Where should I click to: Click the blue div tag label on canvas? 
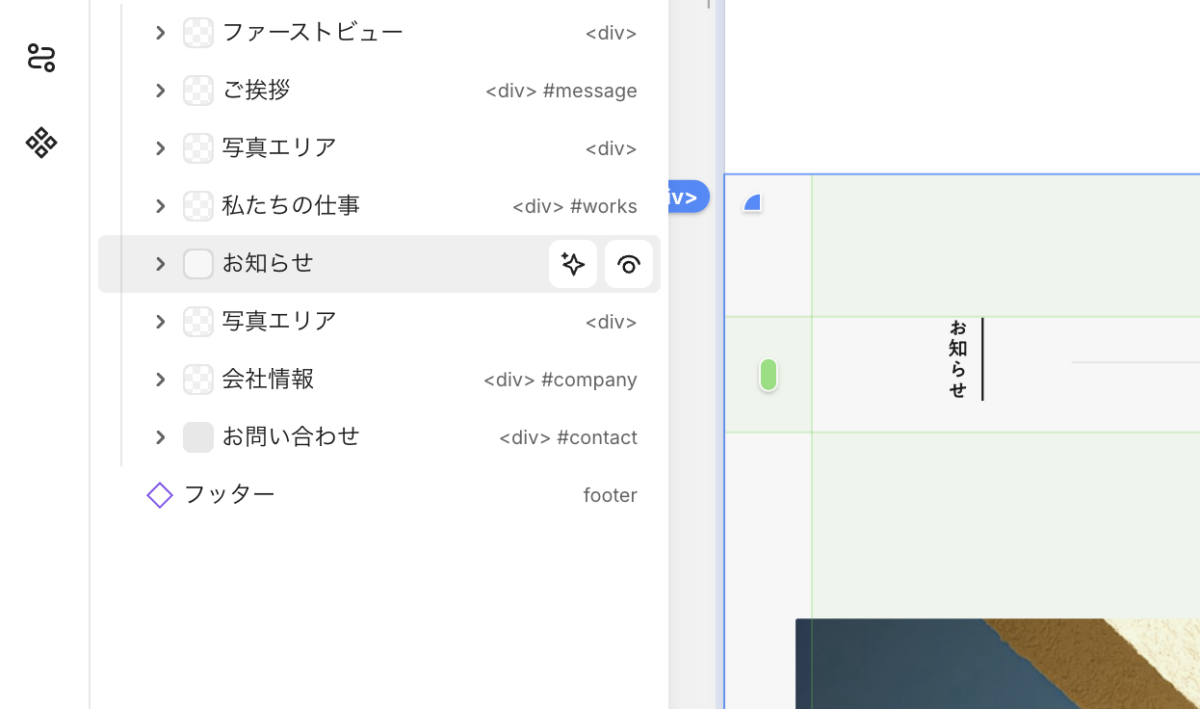pyautogui.click(x=688, y=197)
